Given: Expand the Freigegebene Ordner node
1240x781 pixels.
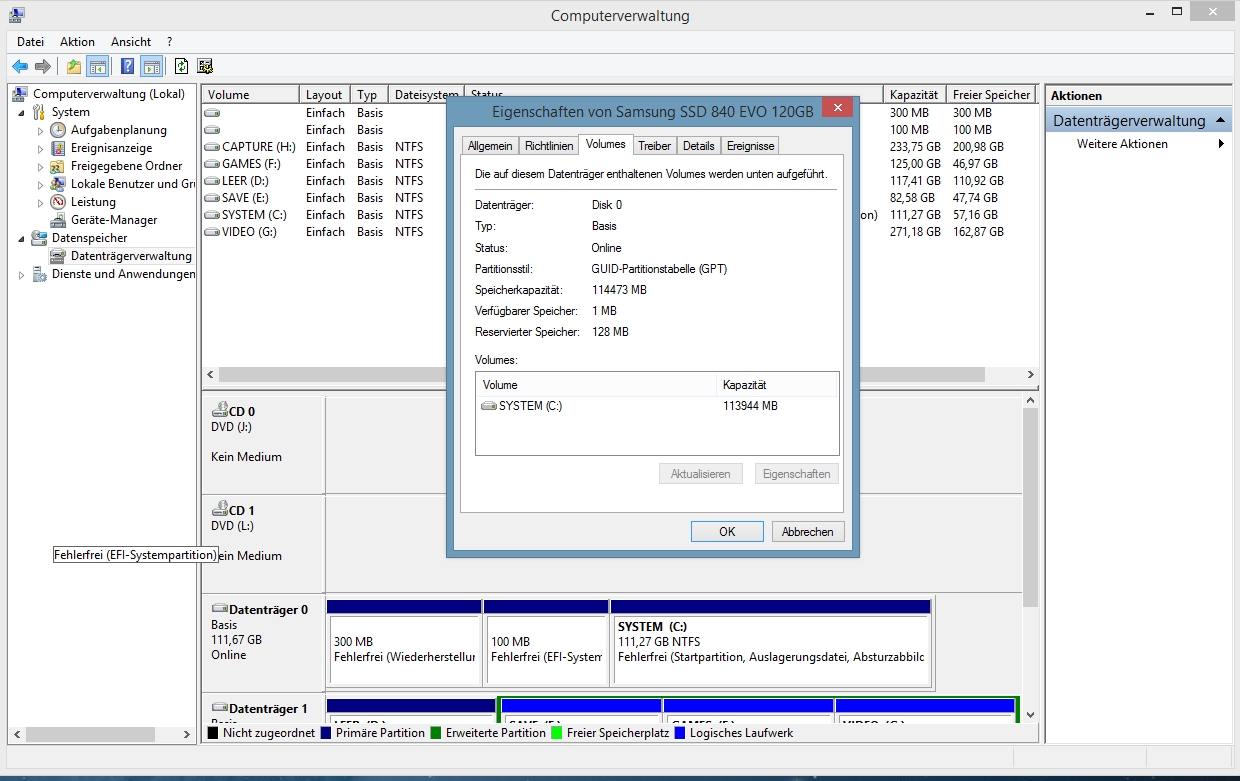Looking at the screenshot, I should coord(41,167).
